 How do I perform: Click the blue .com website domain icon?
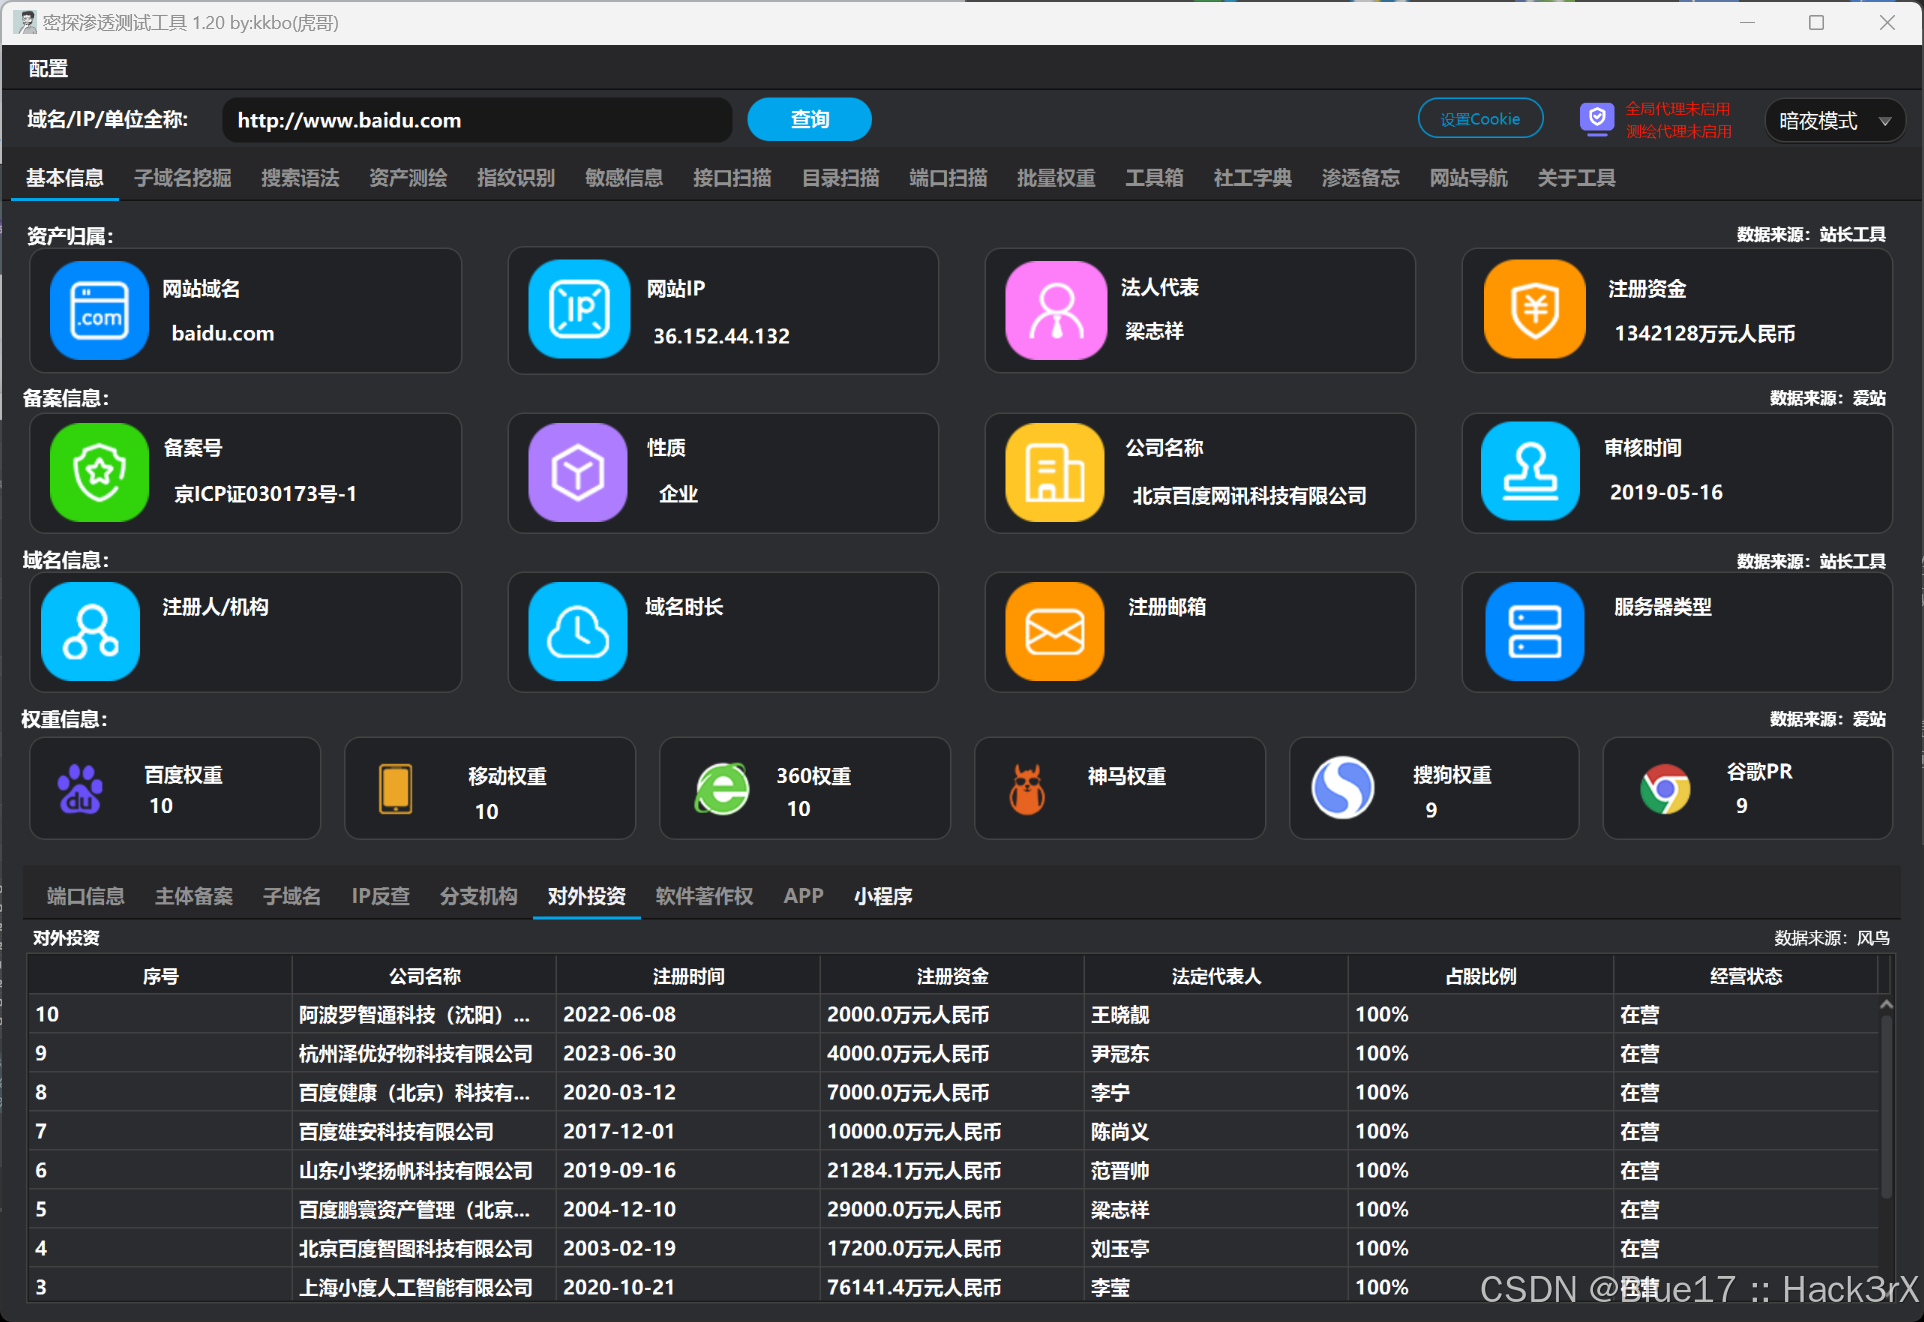(x=99, y=310)
